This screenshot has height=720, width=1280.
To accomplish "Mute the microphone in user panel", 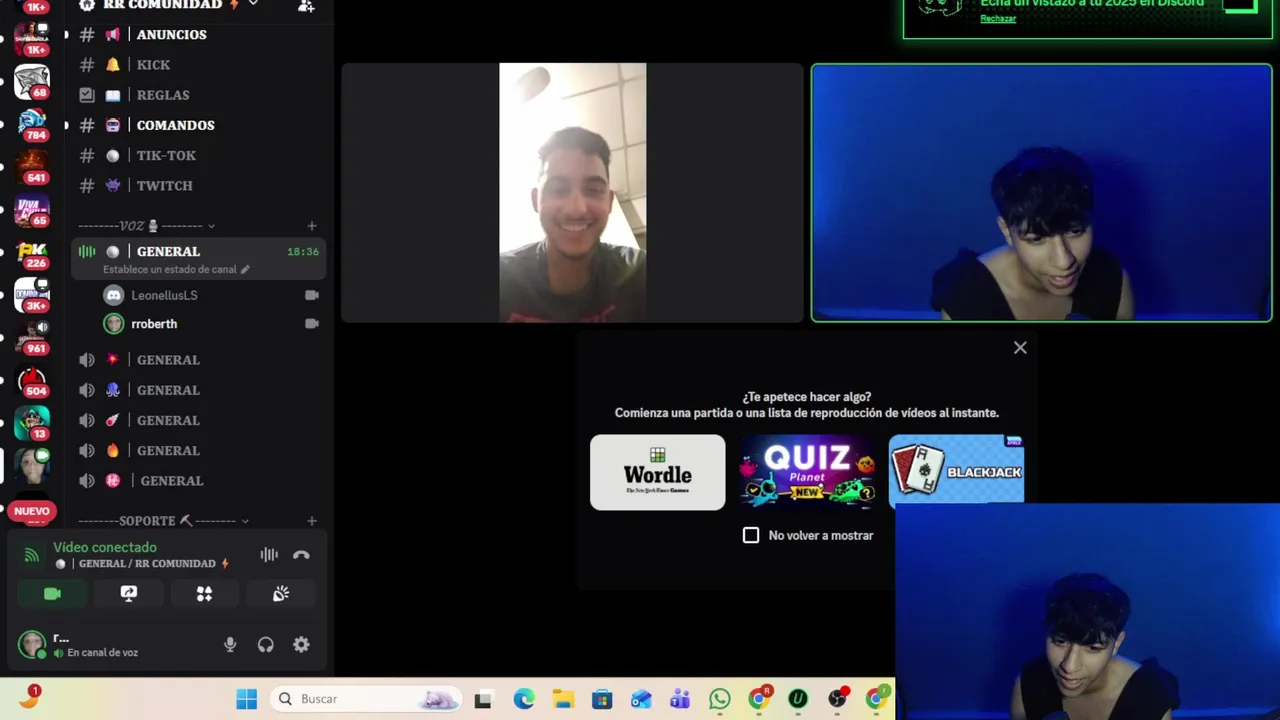I will (x=230, y=645).
